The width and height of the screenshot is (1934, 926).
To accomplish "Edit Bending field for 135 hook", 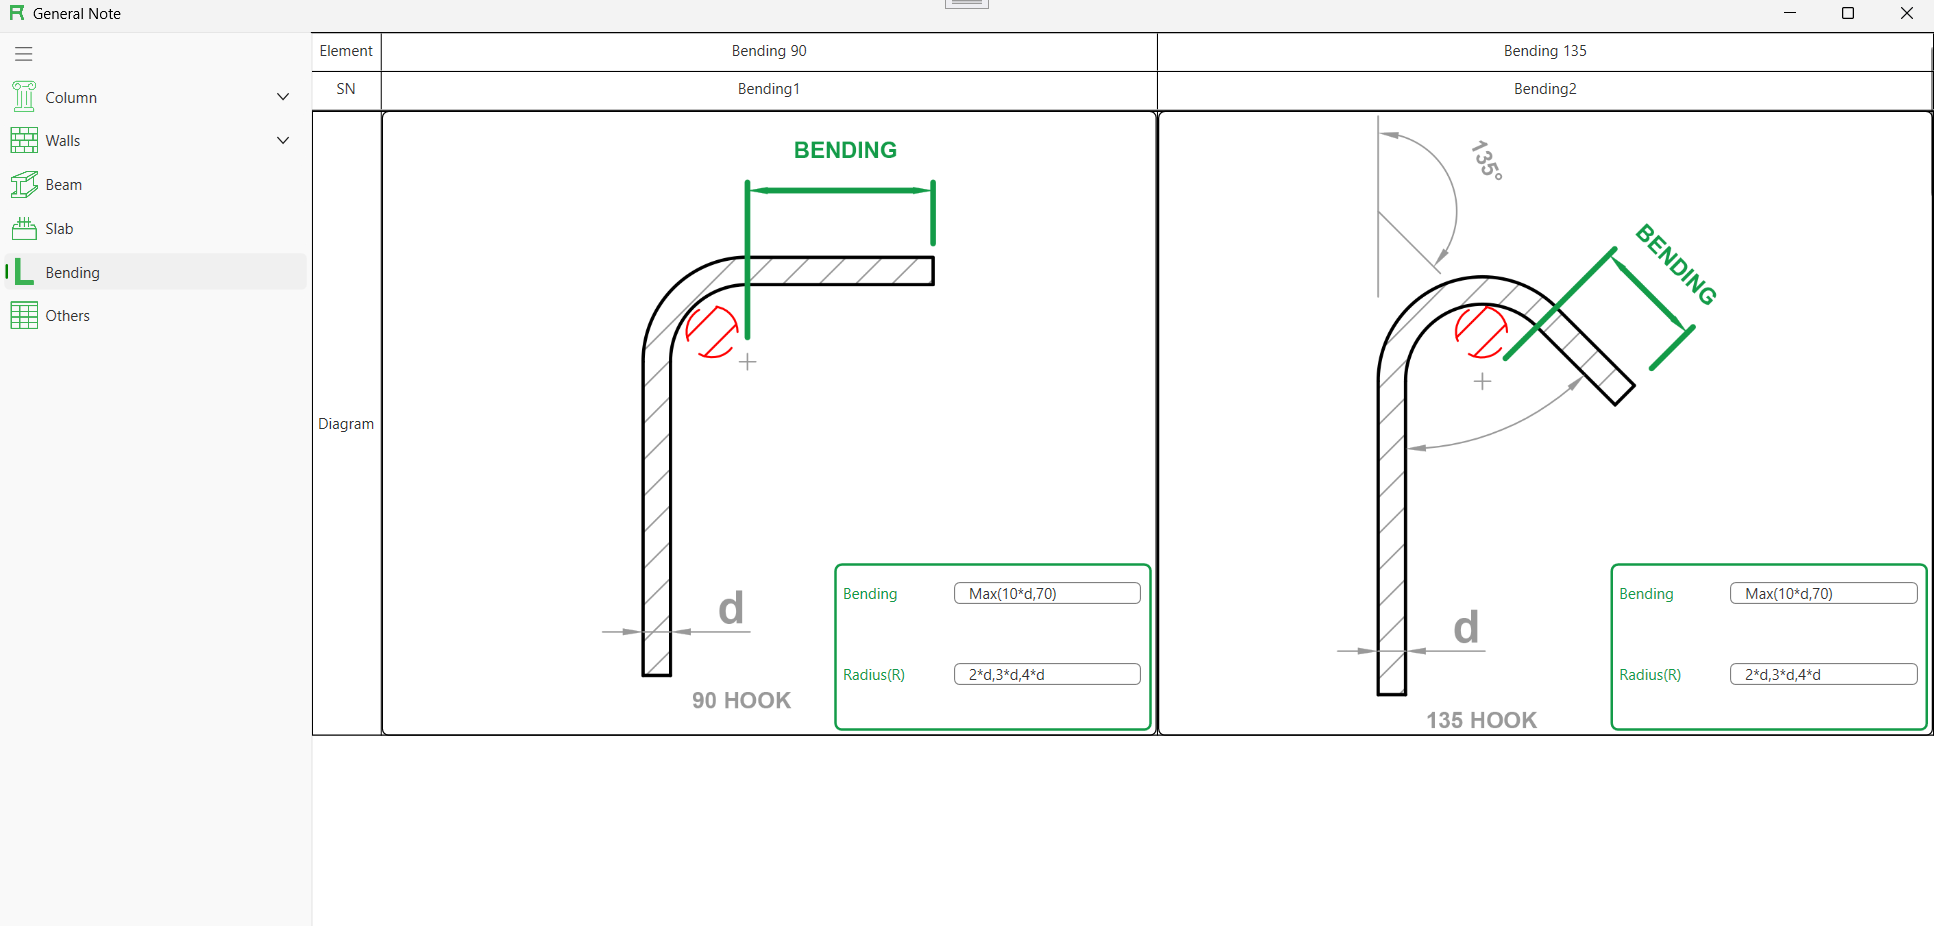I will 1823,594.
